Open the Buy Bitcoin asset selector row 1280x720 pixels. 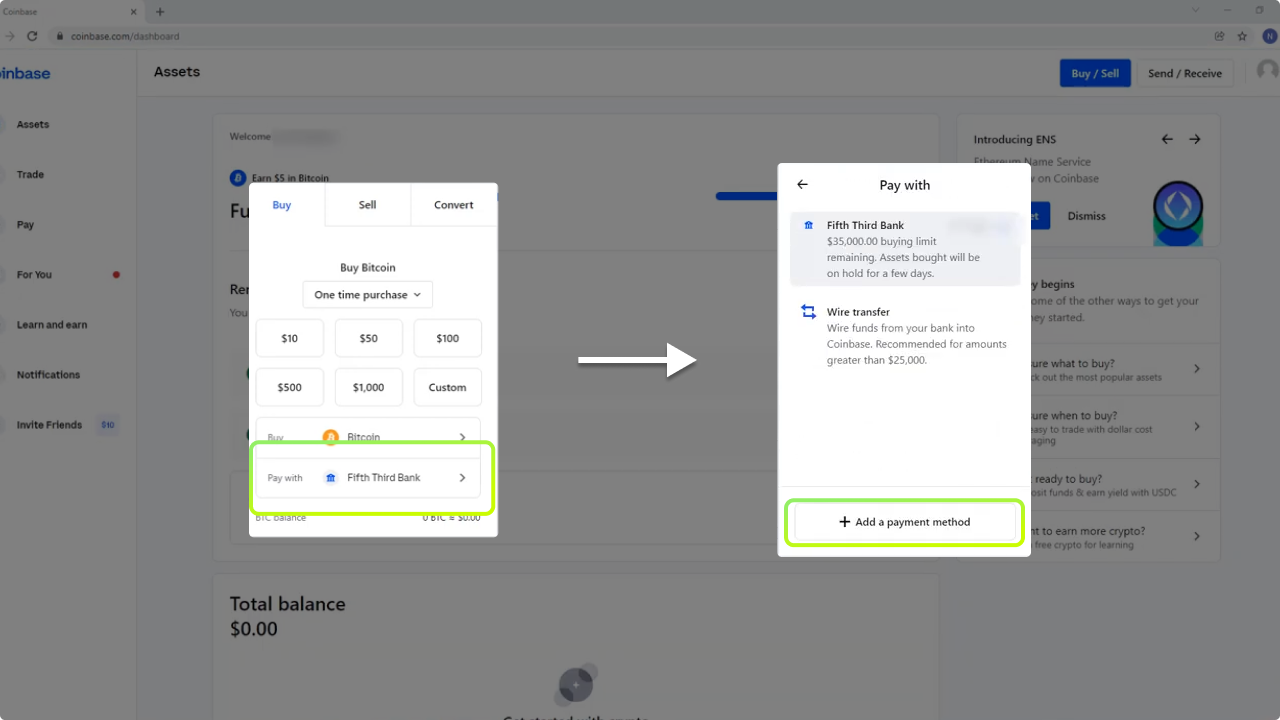(x=368, y=437)
